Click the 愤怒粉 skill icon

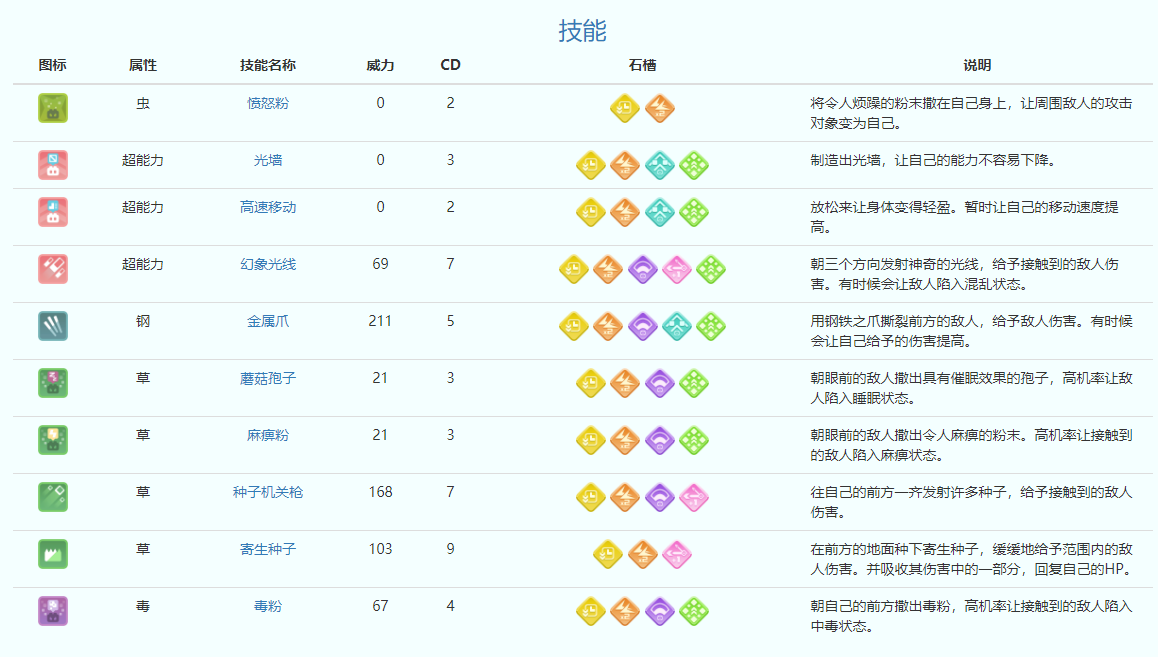52,108
